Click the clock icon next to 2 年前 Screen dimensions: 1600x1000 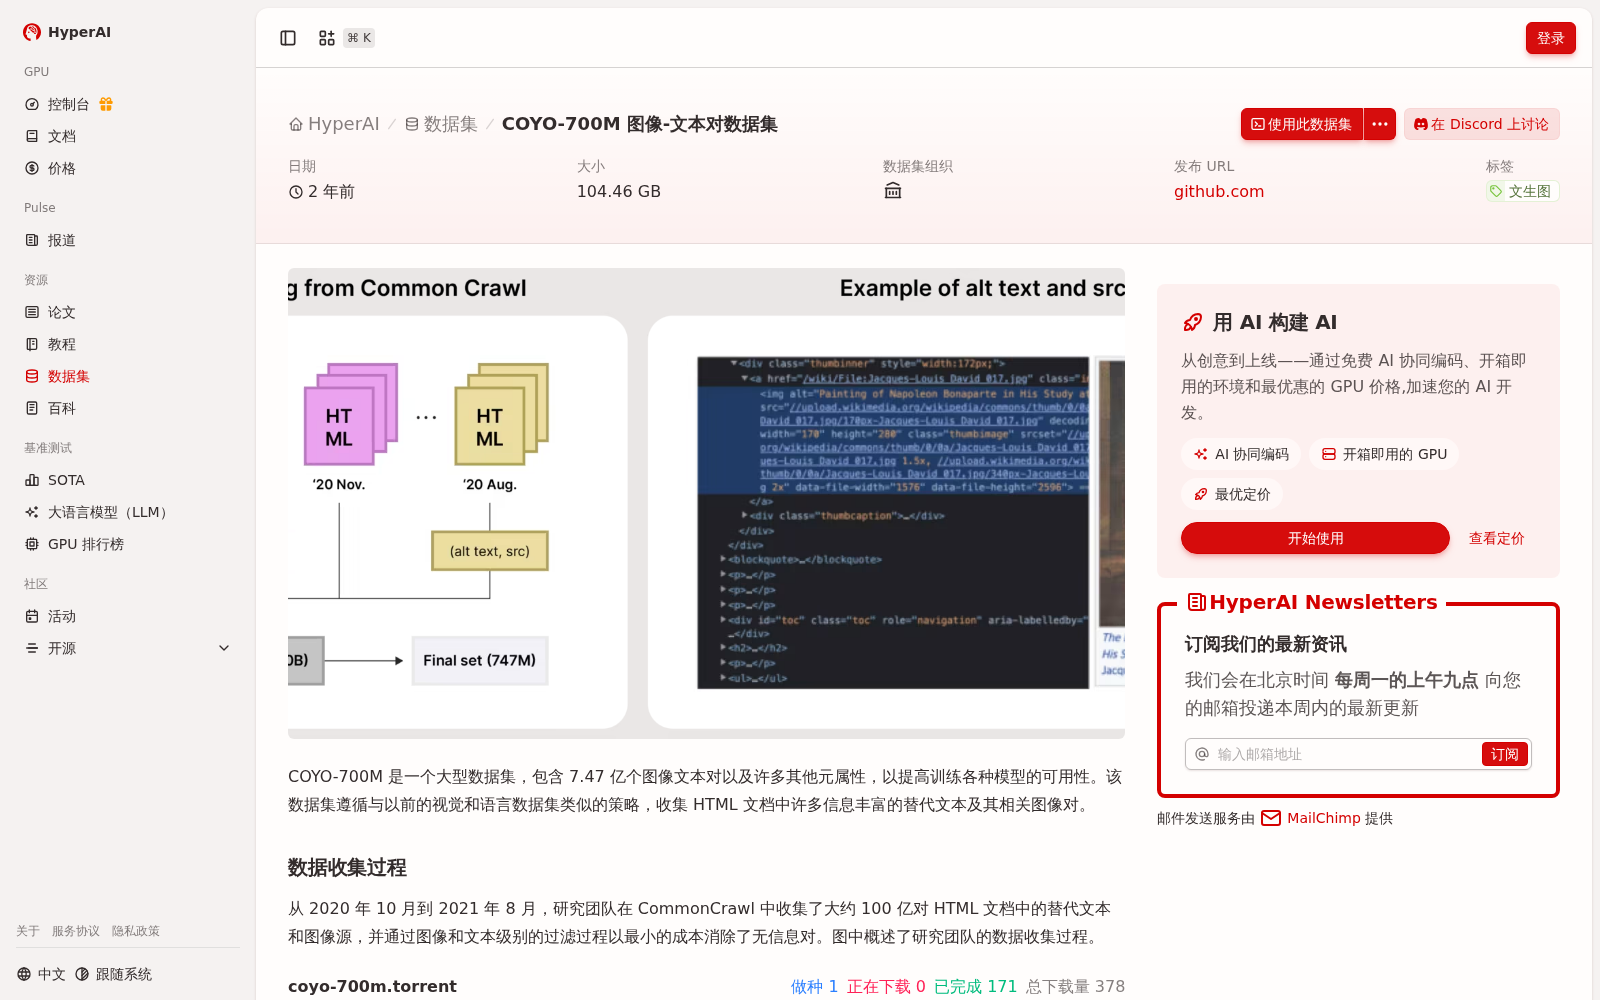click(296, 192)
